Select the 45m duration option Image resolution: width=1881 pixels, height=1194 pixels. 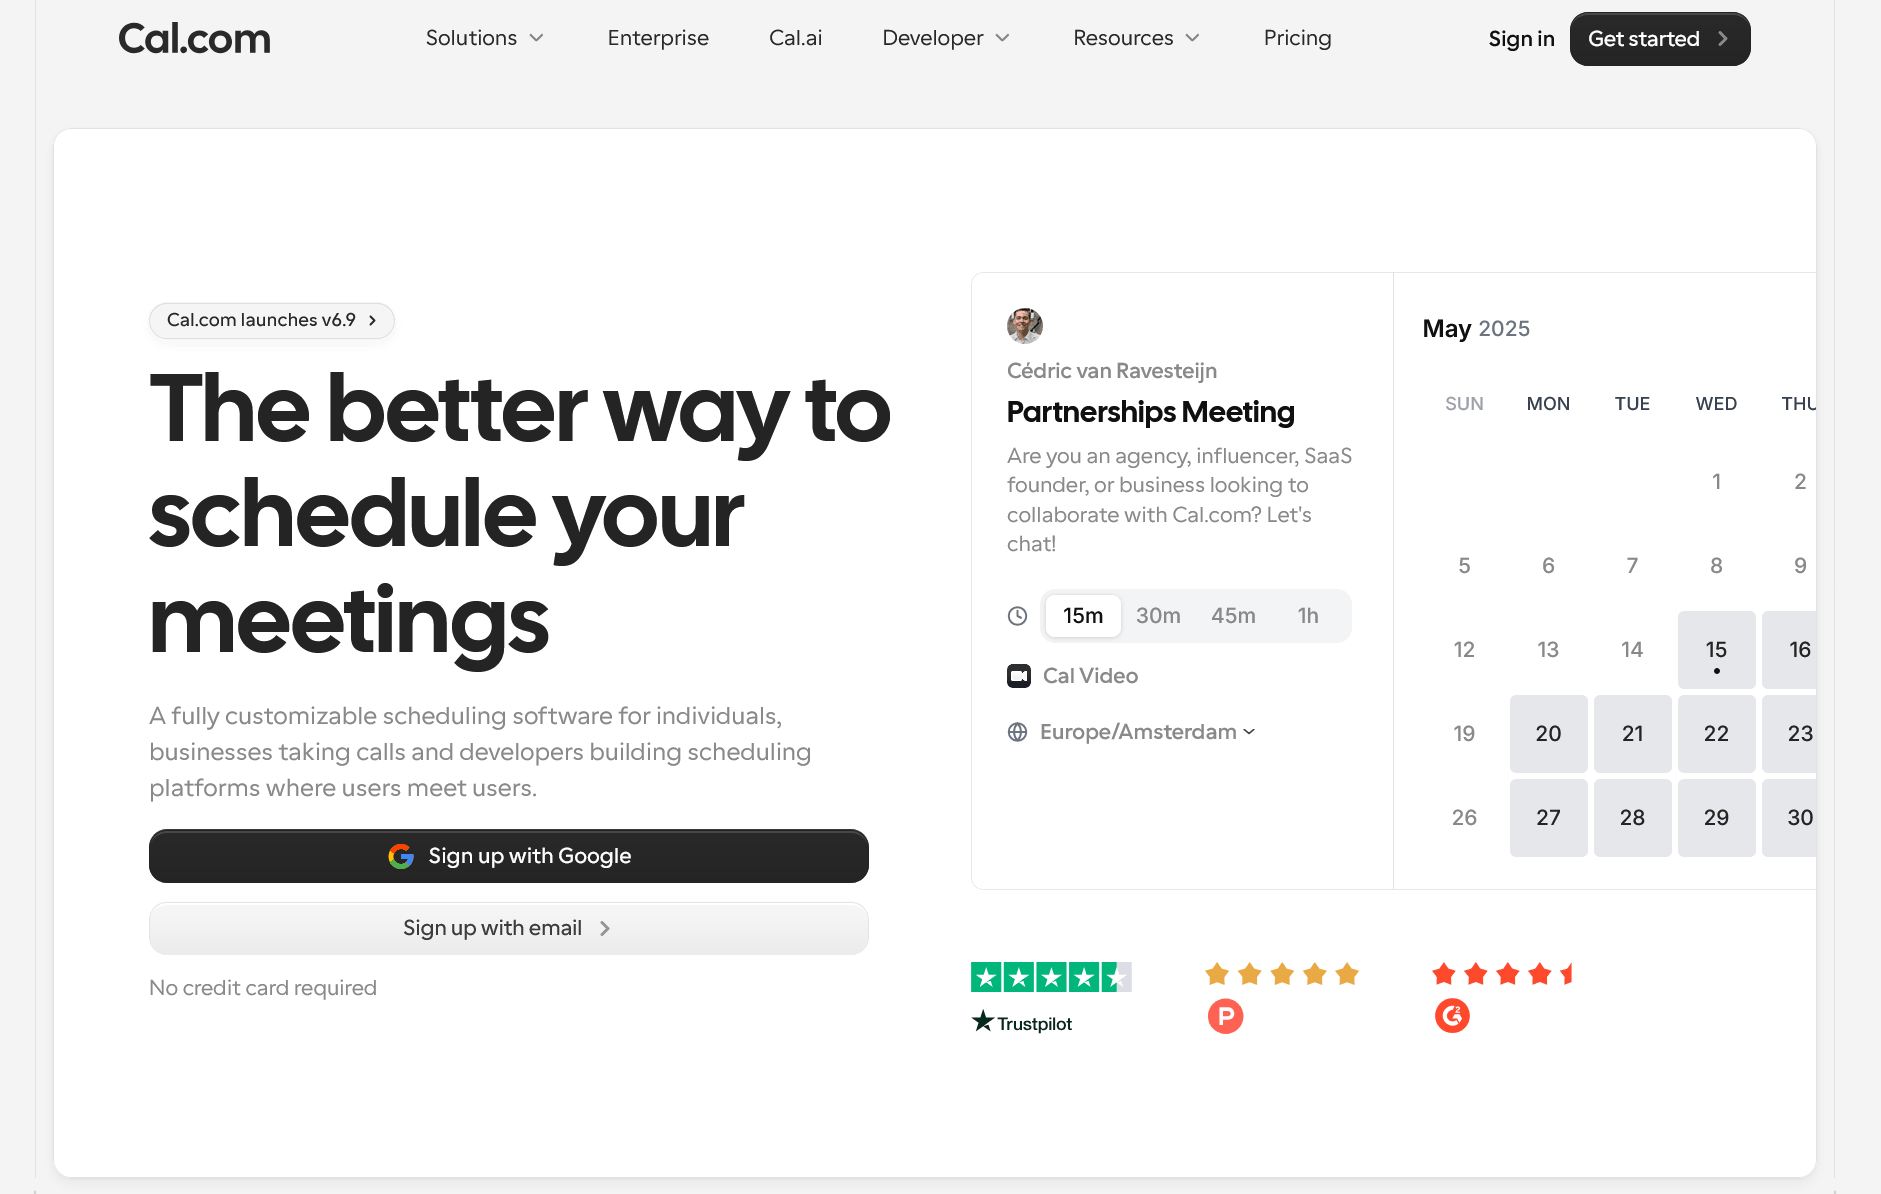[1233, 616]
